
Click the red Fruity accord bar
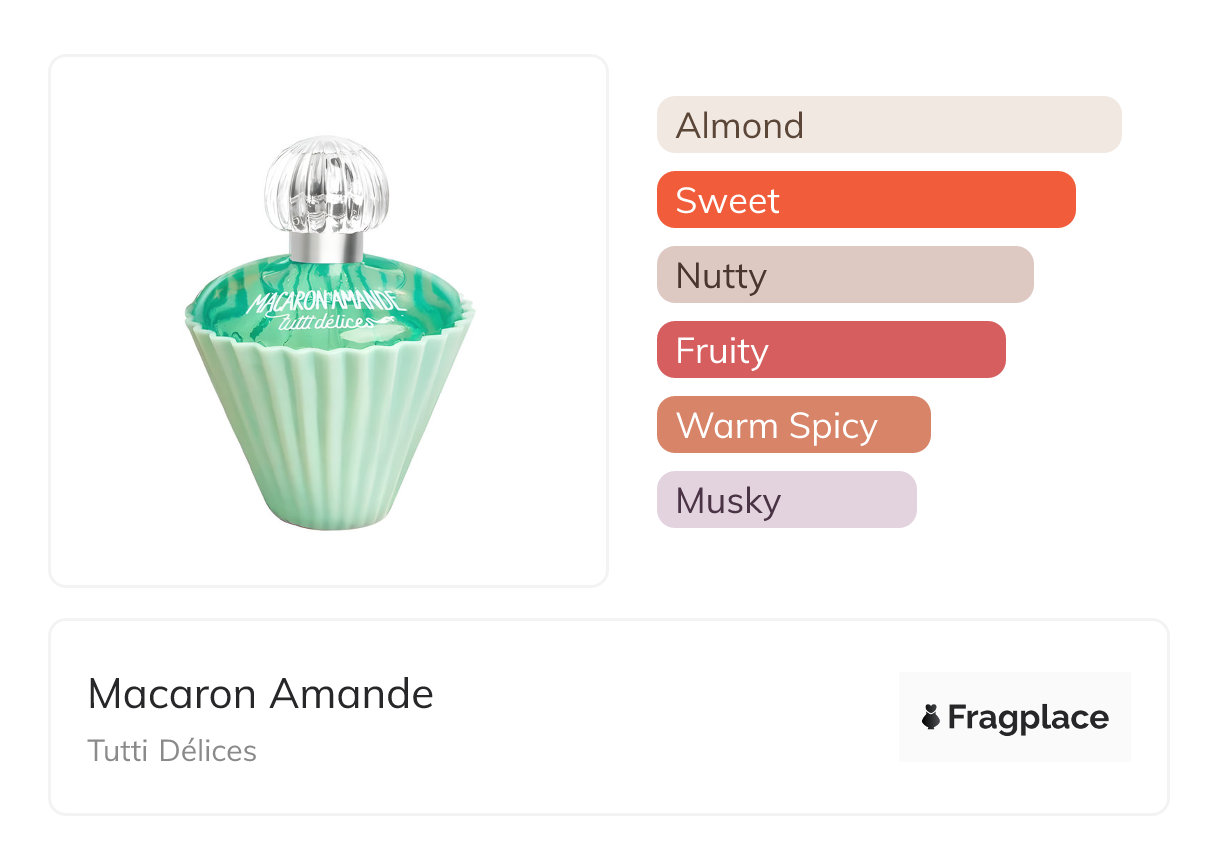830,350
